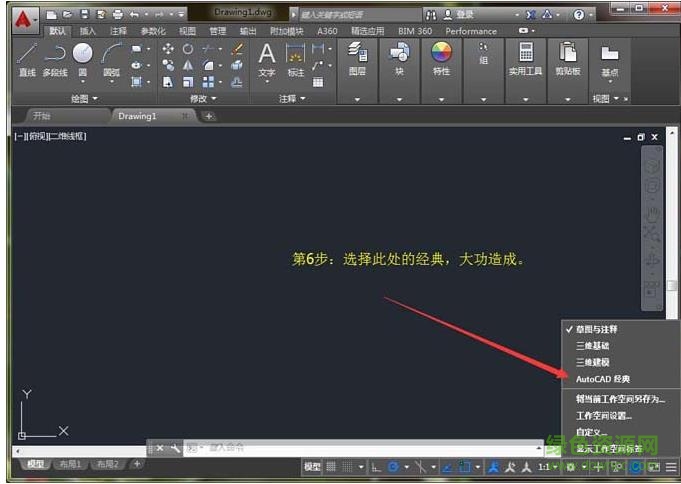Click the New drawing icon in quick access toolbar
Screen dimensions: 681x484
51,15
